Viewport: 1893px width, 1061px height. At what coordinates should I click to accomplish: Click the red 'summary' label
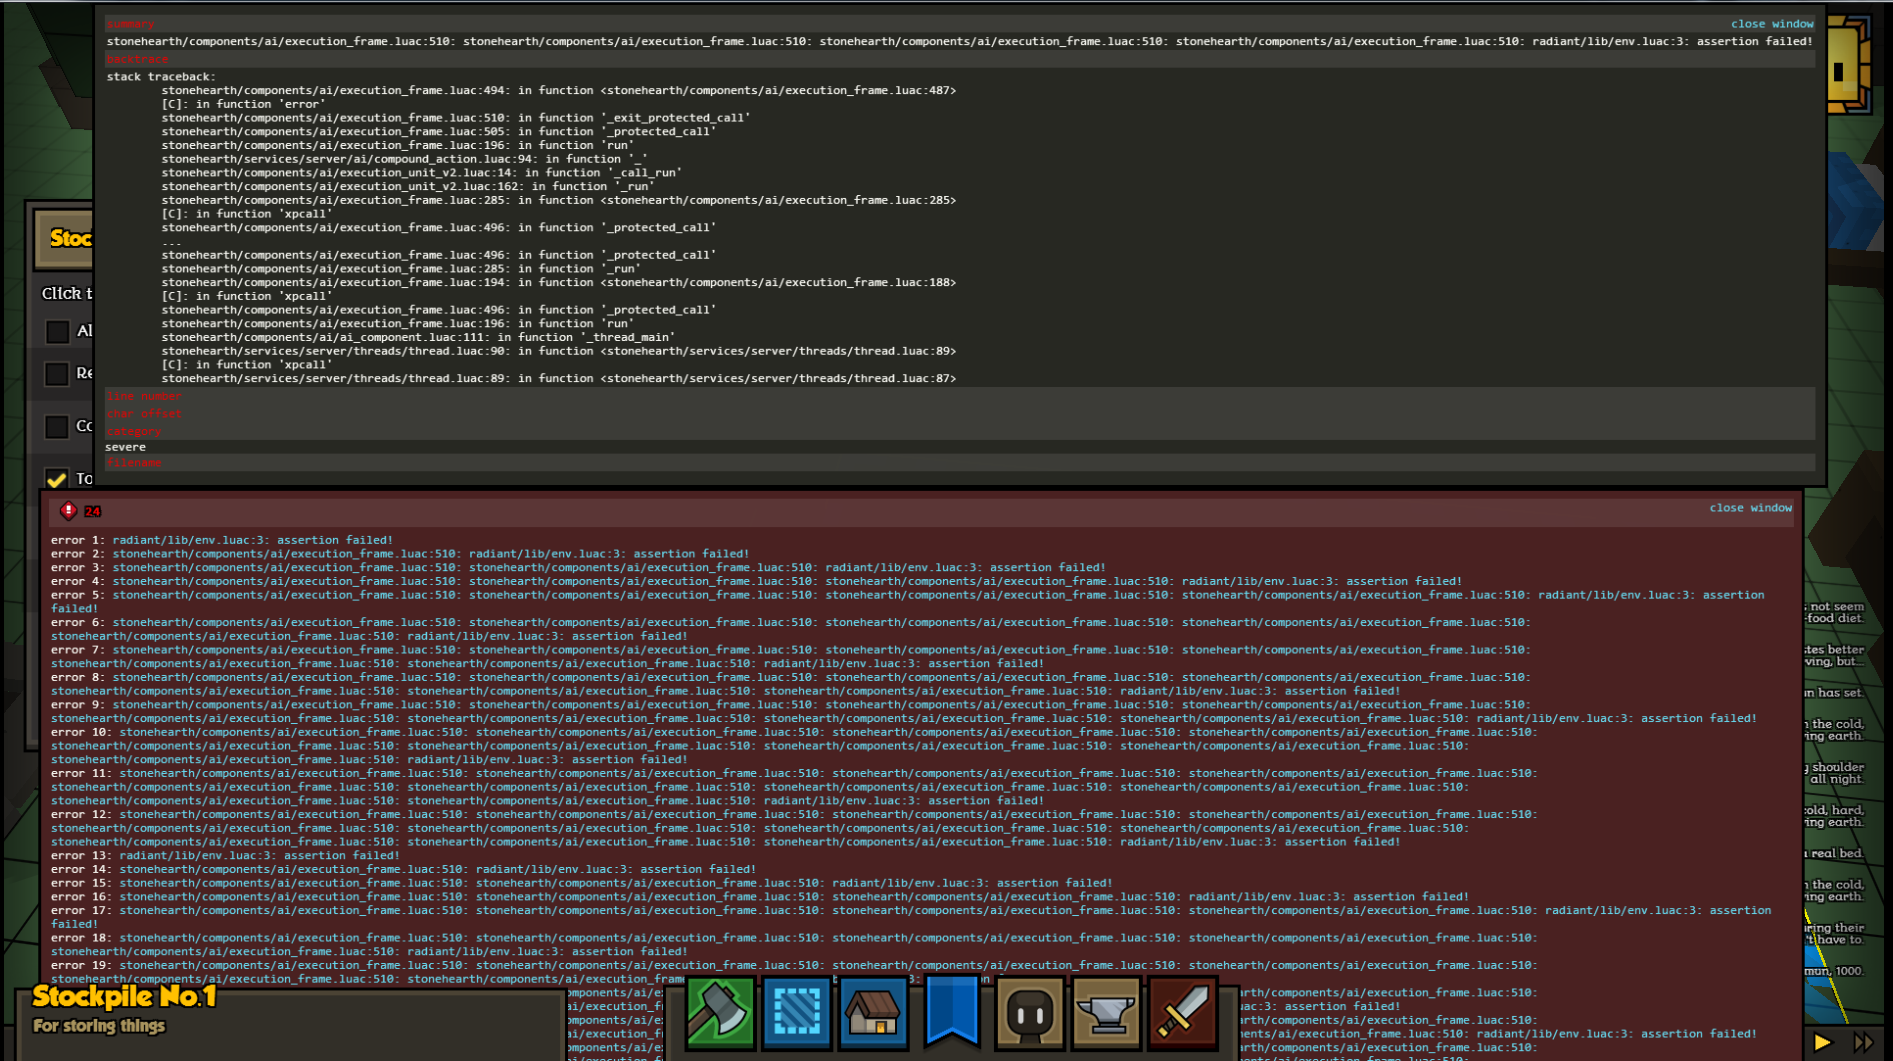click(x=130, y=24)
